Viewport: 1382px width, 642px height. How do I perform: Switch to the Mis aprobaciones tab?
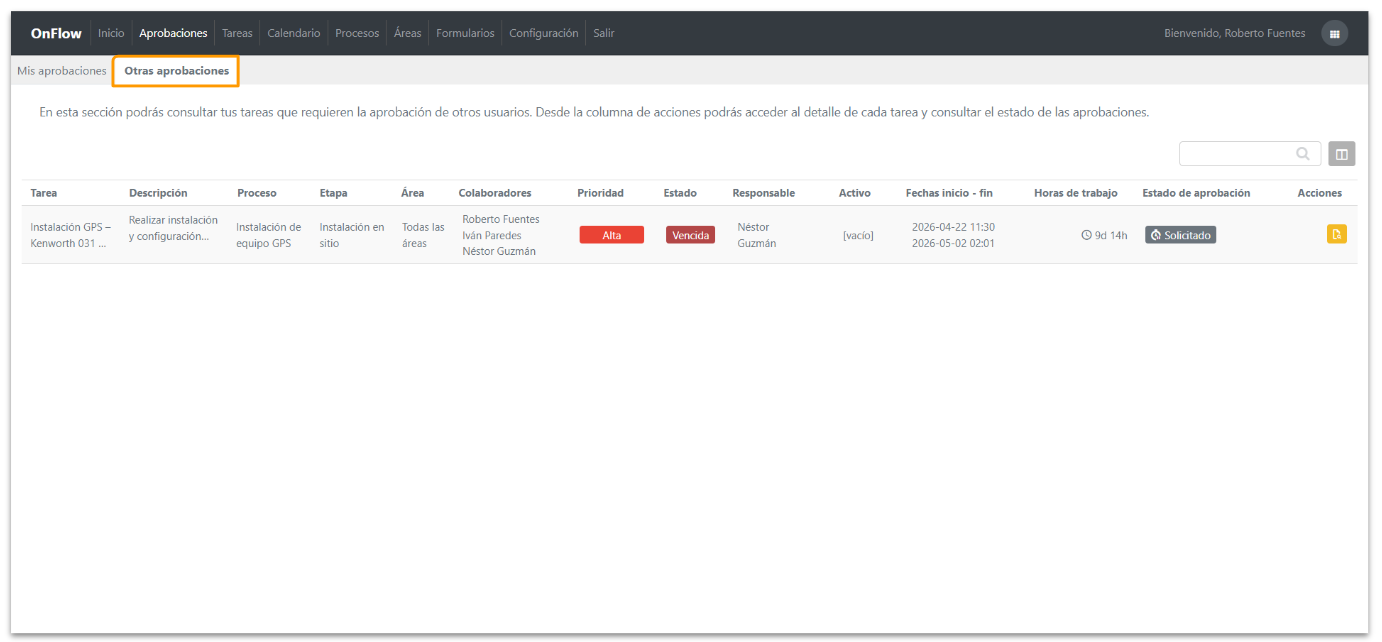point(62,71)
